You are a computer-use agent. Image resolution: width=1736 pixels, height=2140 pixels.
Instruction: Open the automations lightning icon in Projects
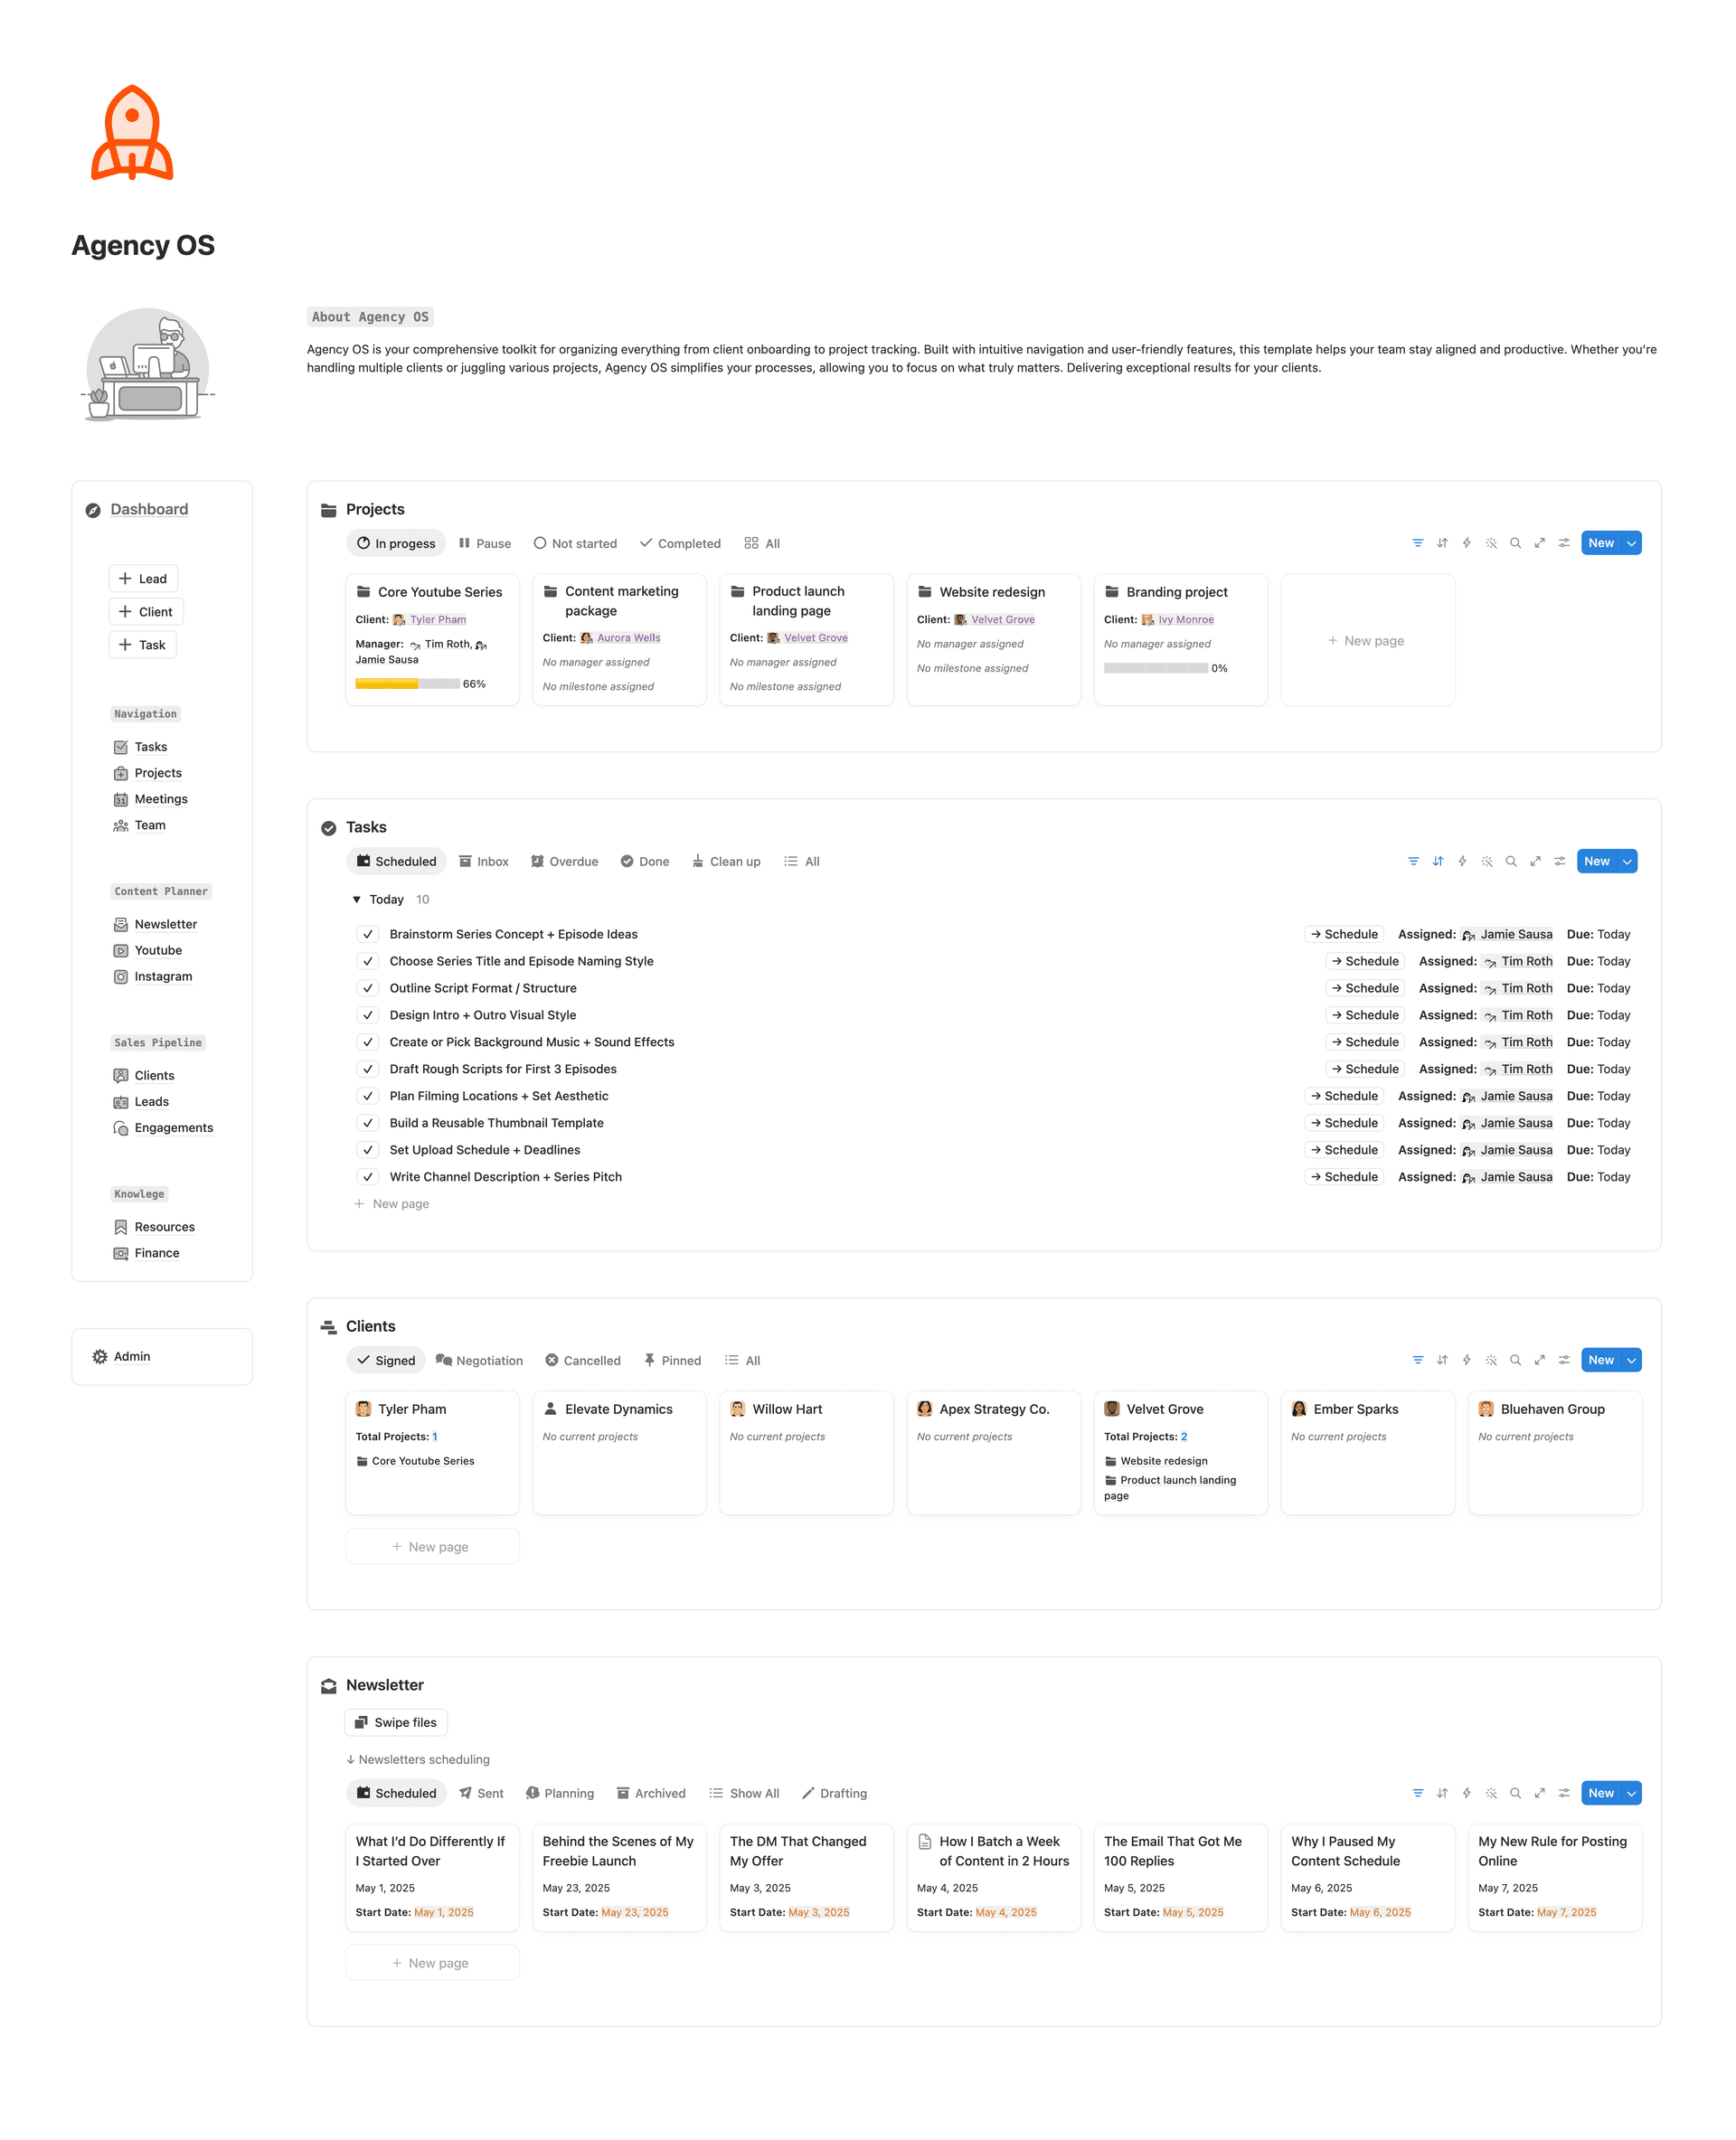click(1466, 543)
